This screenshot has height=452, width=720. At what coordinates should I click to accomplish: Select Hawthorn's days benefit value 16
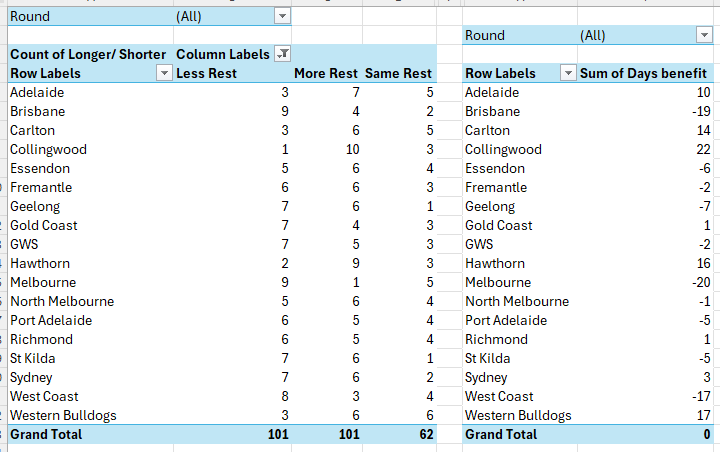(x=703, y=263)
